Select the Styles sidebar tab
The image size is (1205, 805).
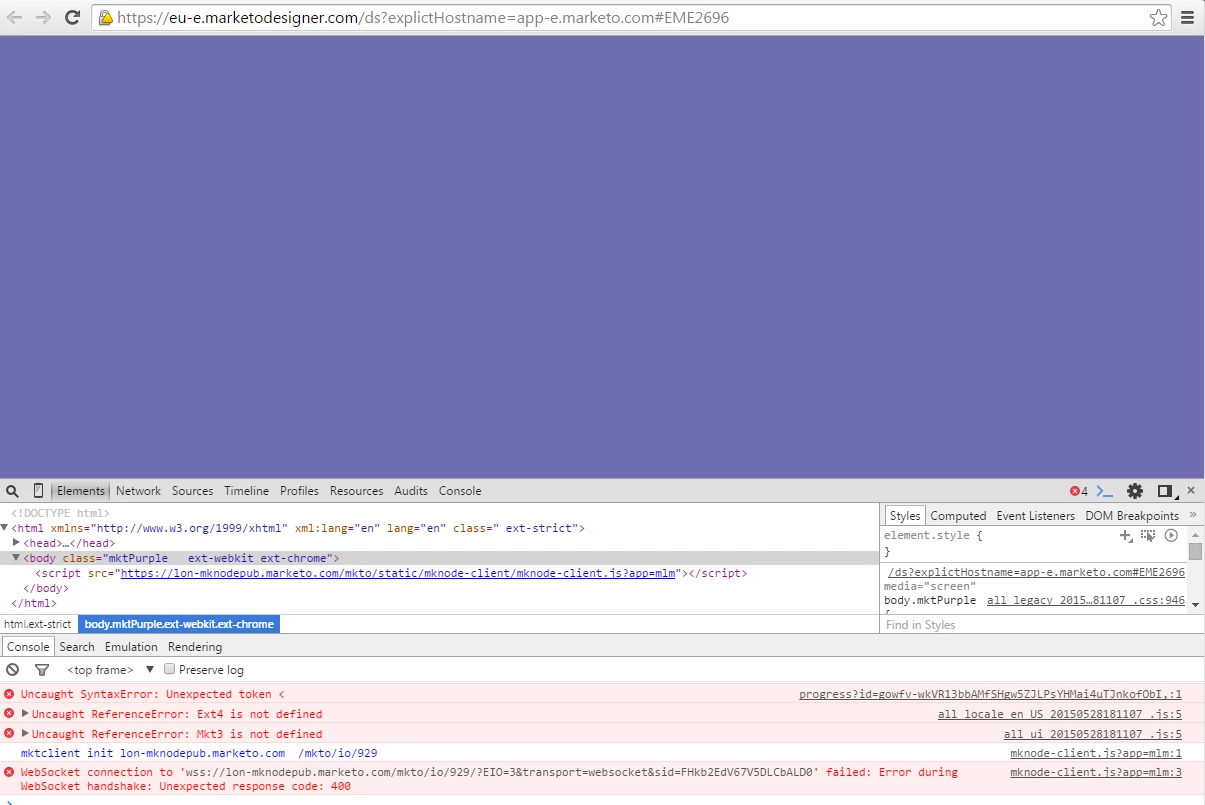point(905,516)
